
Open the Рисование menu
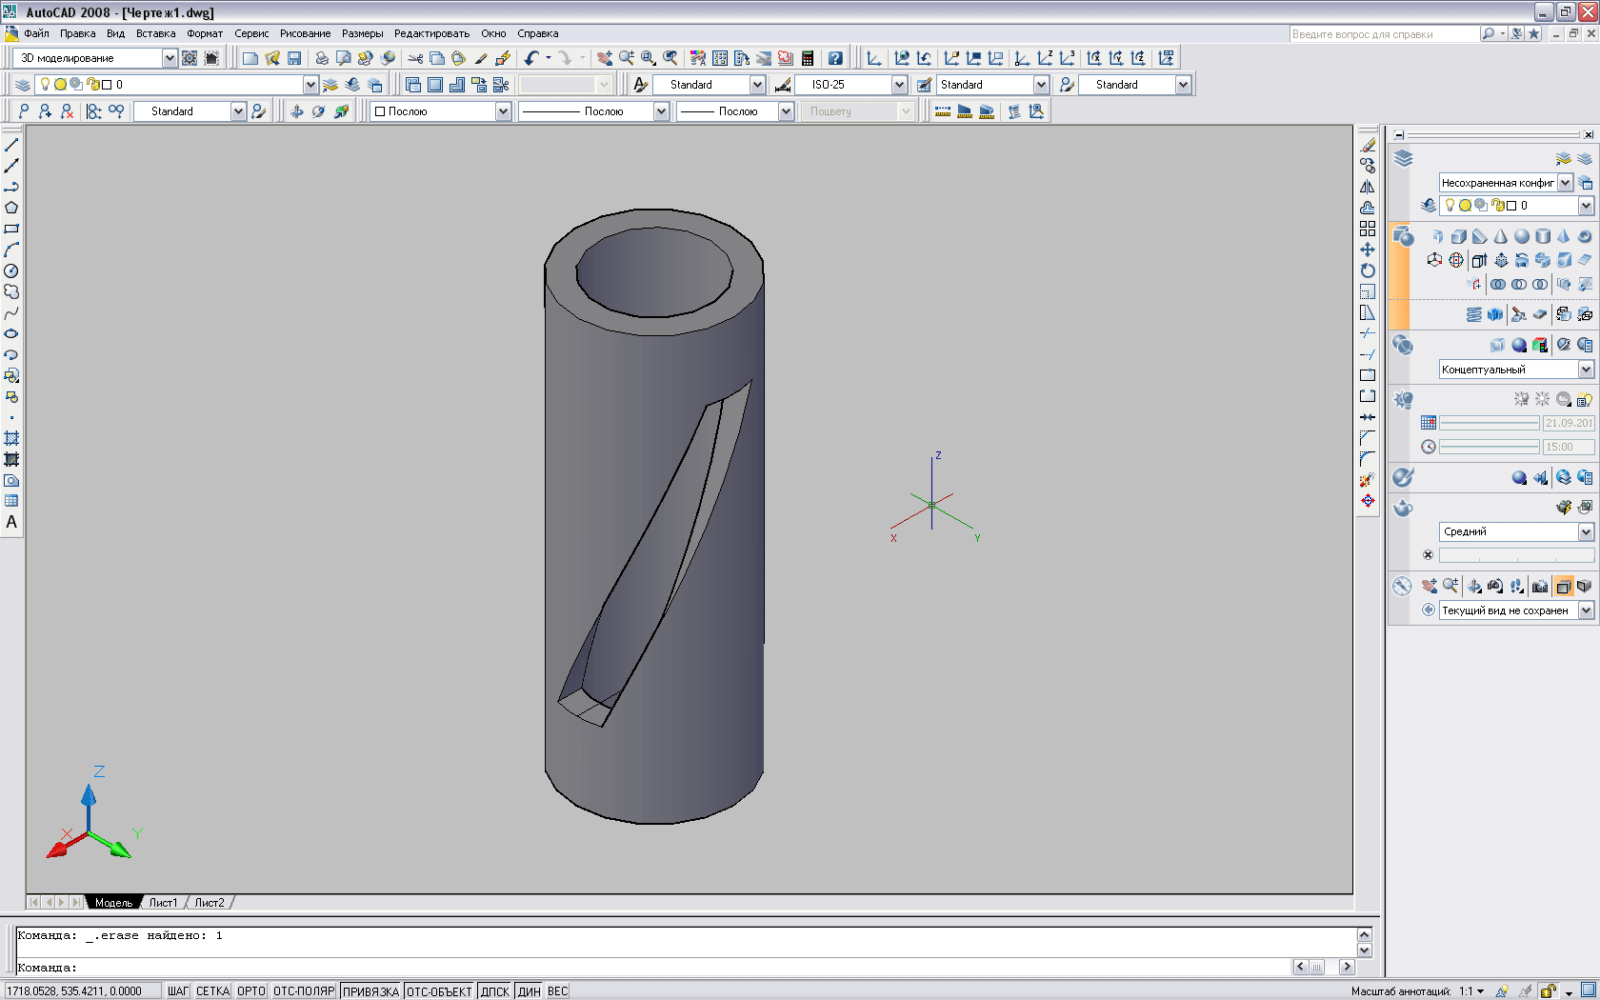tap(305, 33)
